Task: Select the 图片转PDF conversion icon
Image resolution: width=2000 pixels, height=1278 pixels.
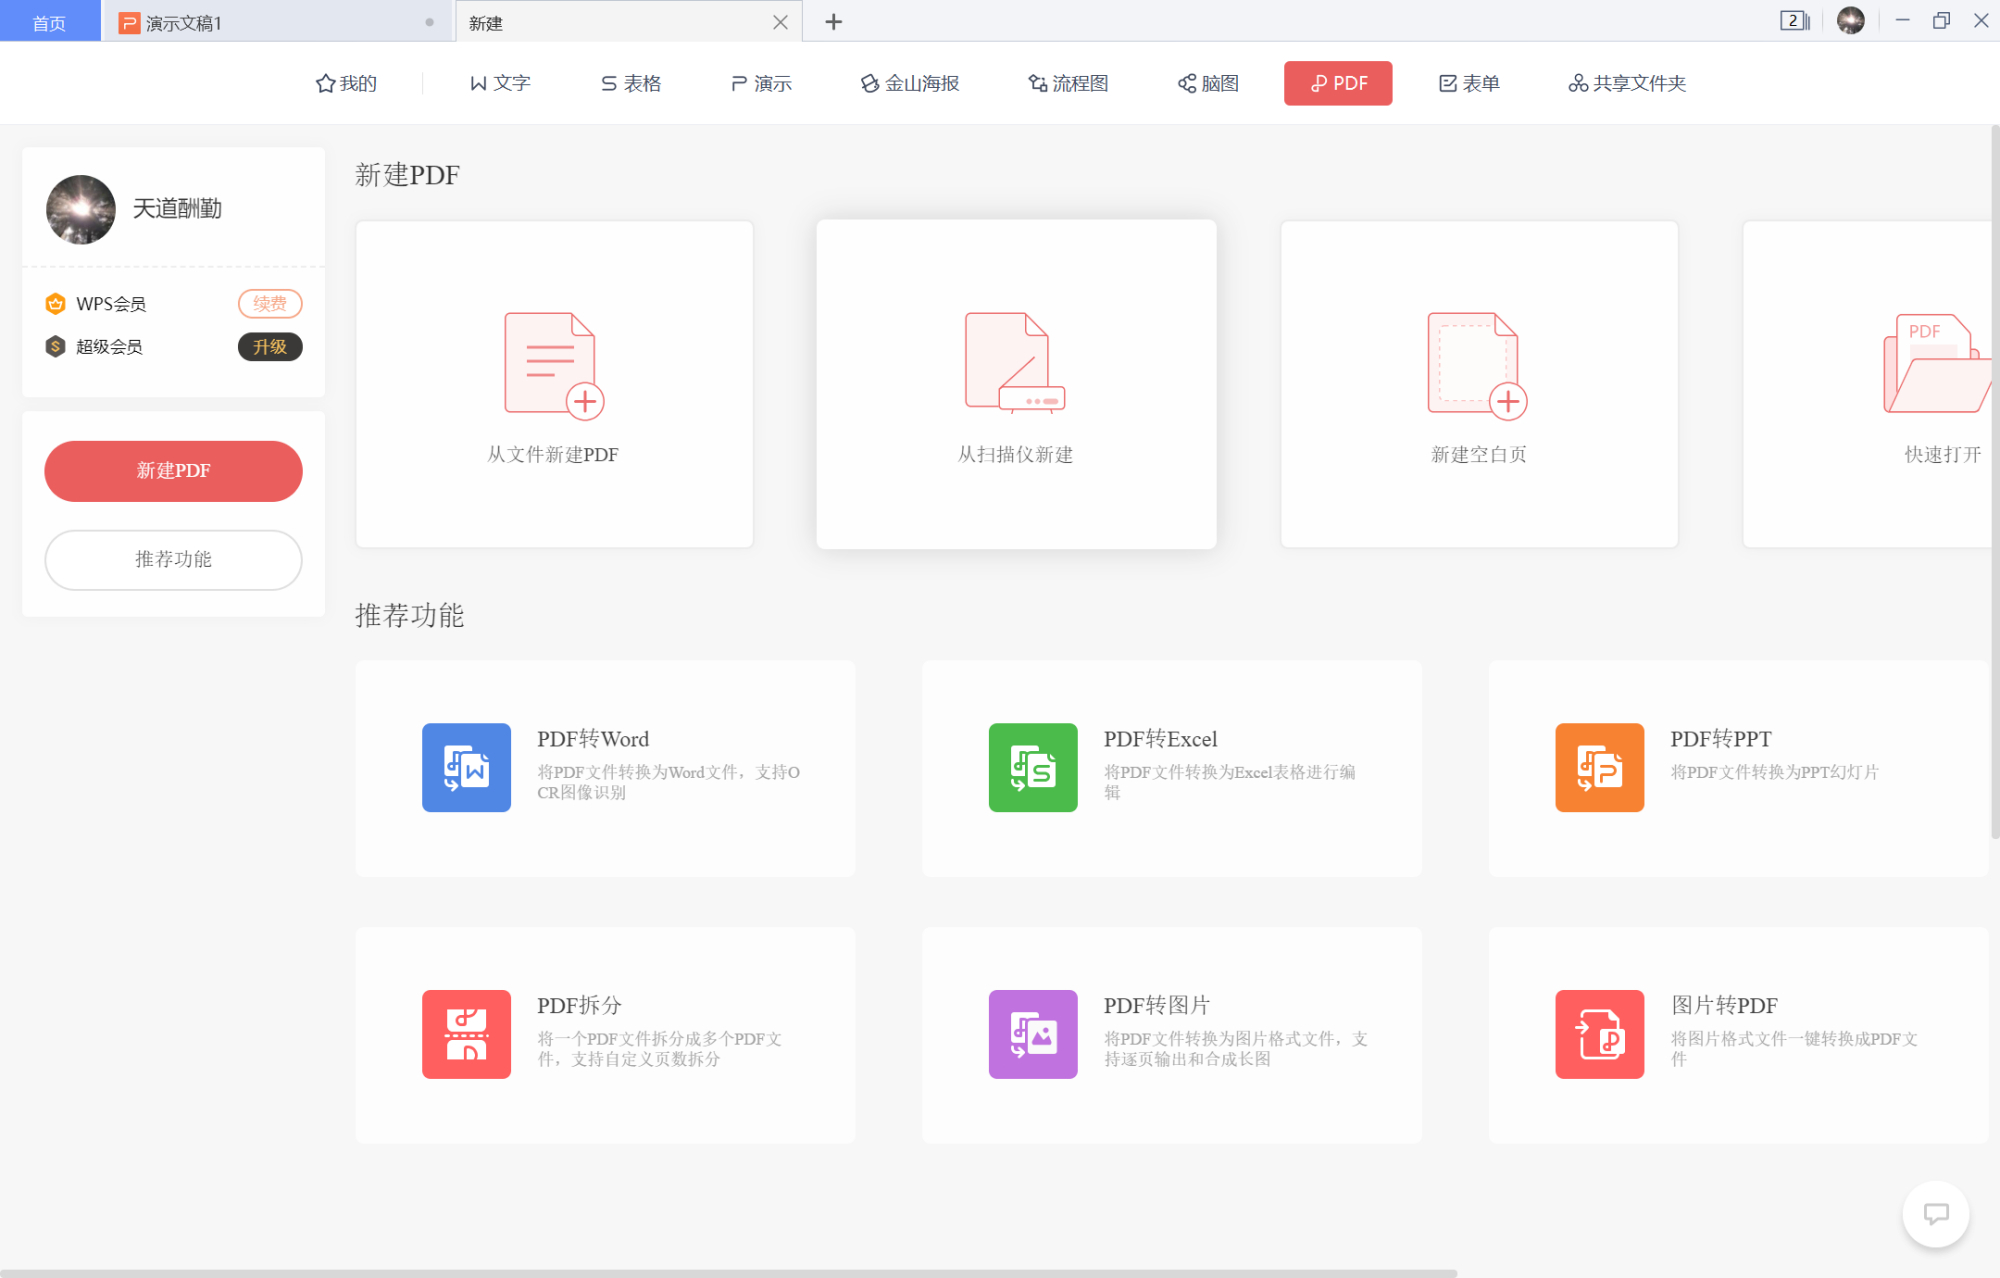Action: click(x=1599, y=1035)
